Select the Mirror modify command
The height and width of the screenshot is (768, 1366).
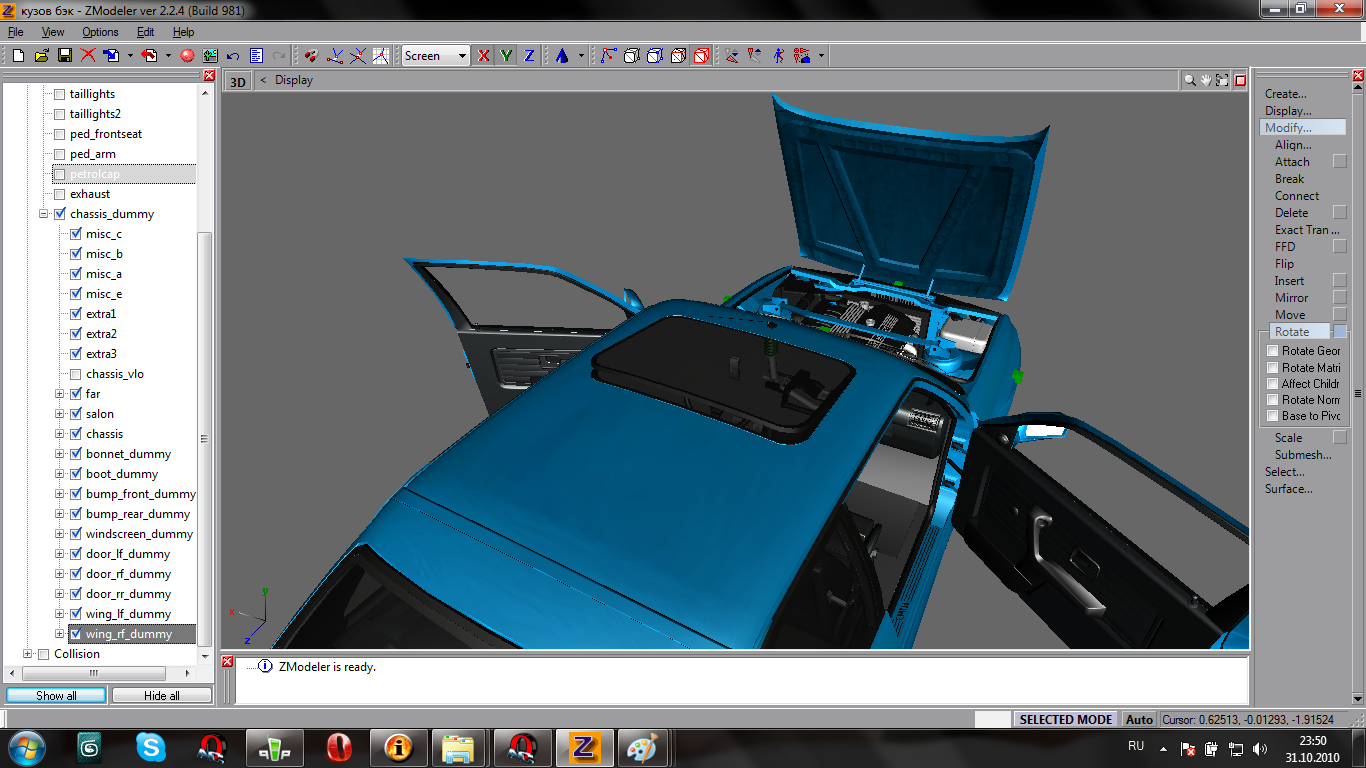click(1291, 298)
